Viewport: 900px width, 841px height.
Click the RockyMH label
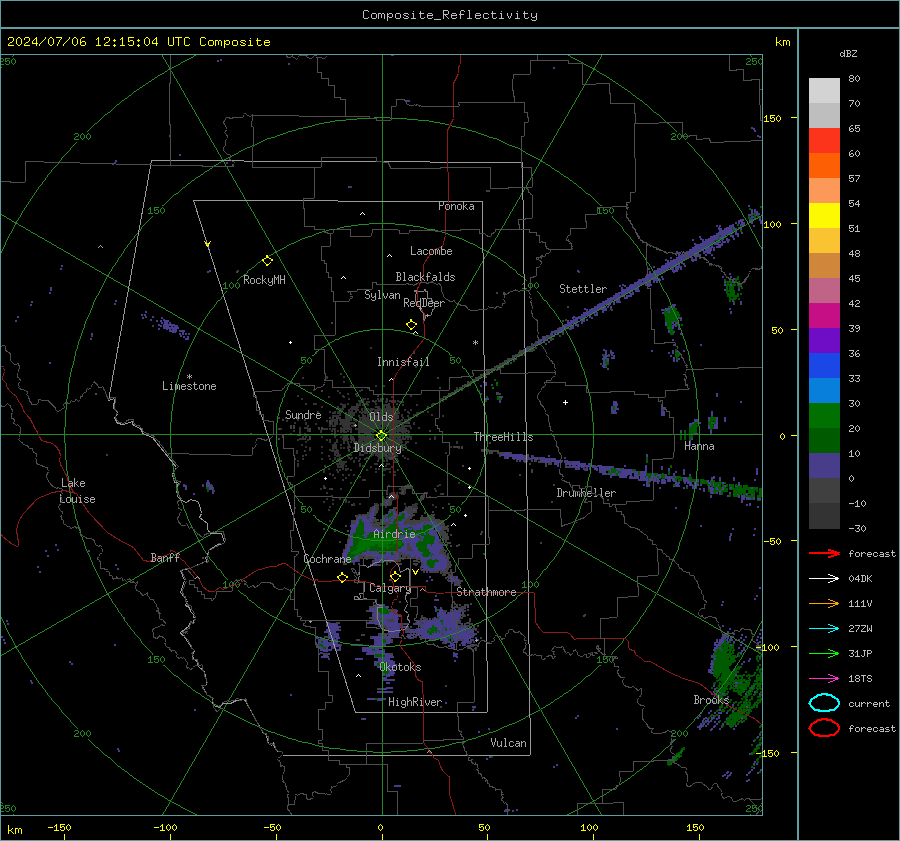[x=264, y=280]
